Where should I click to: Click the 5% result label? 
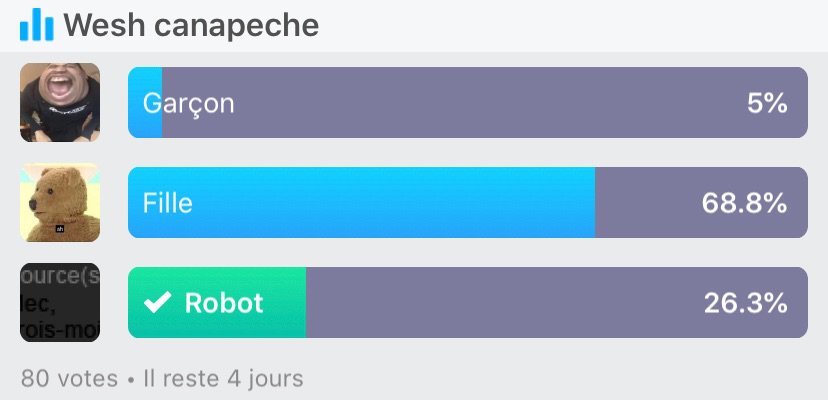pos(767,103)
